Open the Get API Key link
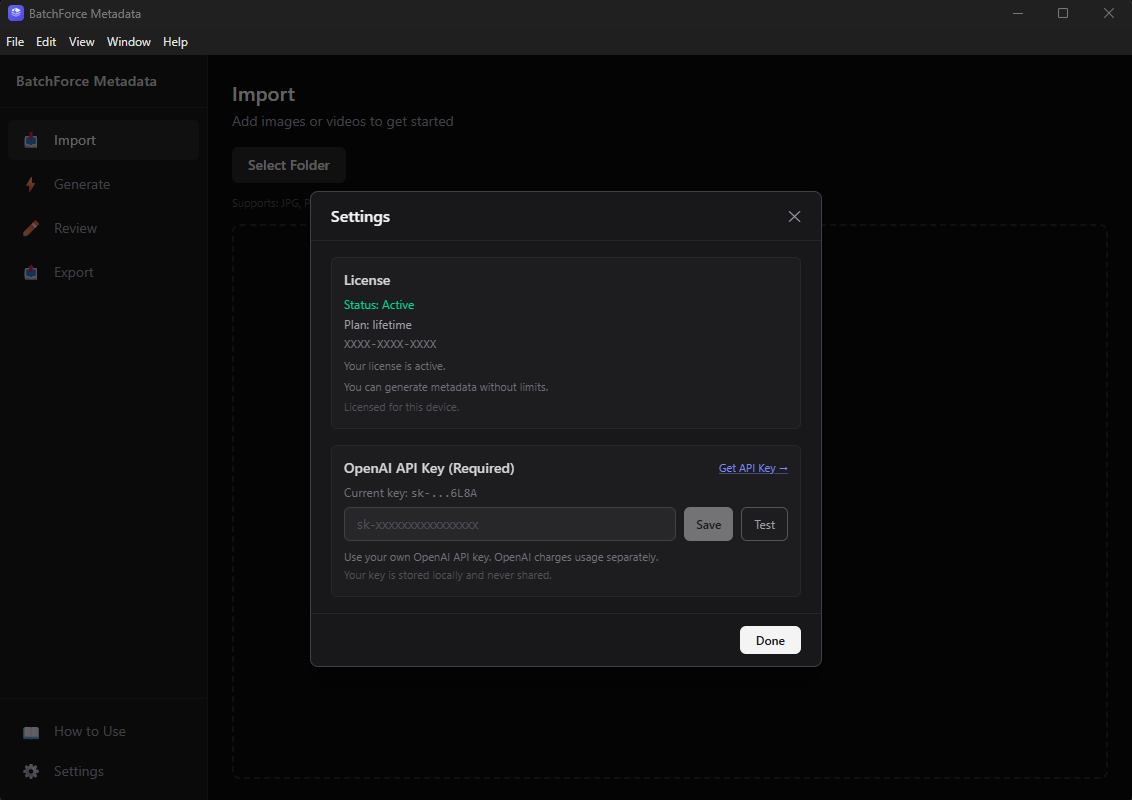 tap(753, 467)
